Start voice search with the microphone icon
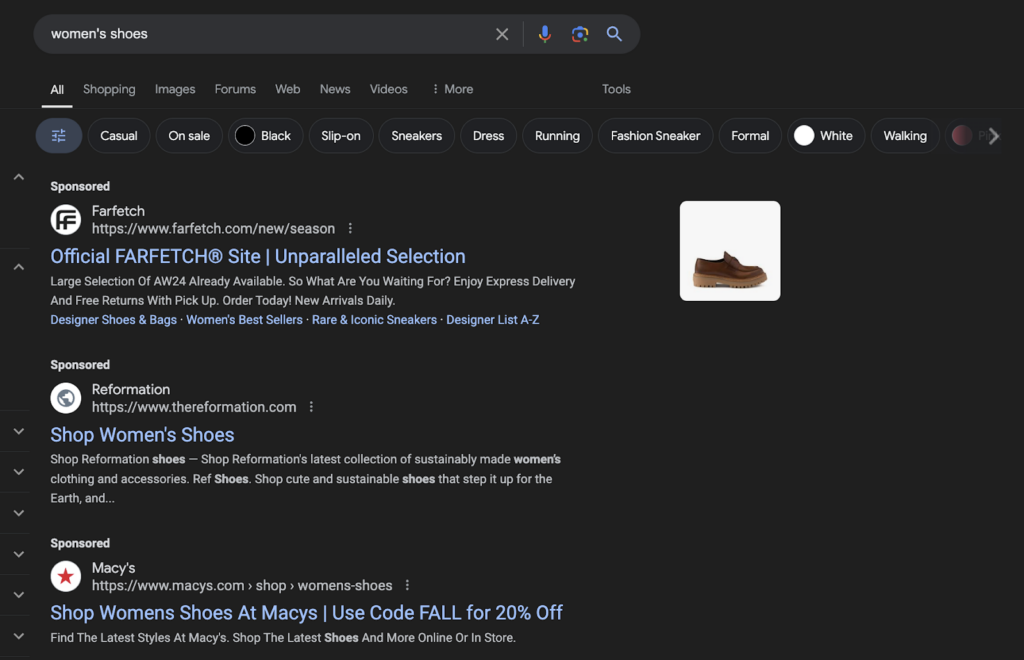 click(544, 34)
